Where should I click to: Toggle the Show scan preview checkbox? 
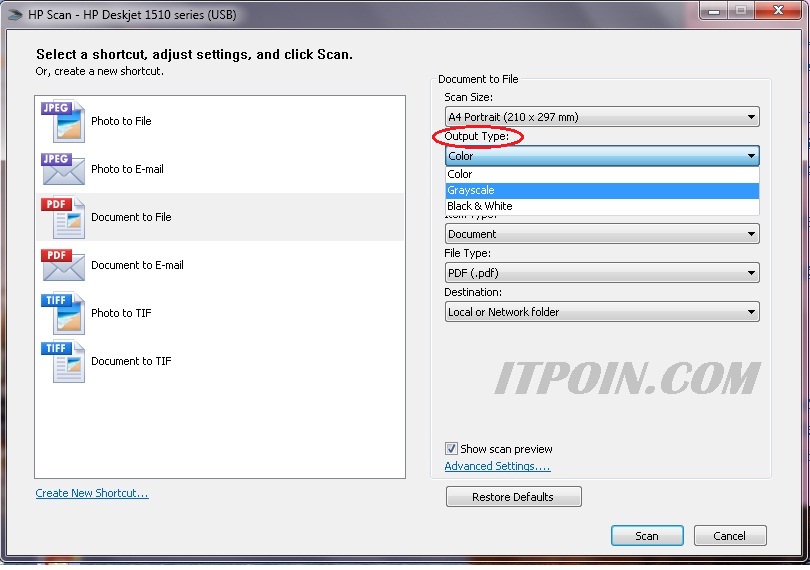click(x=451, y=449)
